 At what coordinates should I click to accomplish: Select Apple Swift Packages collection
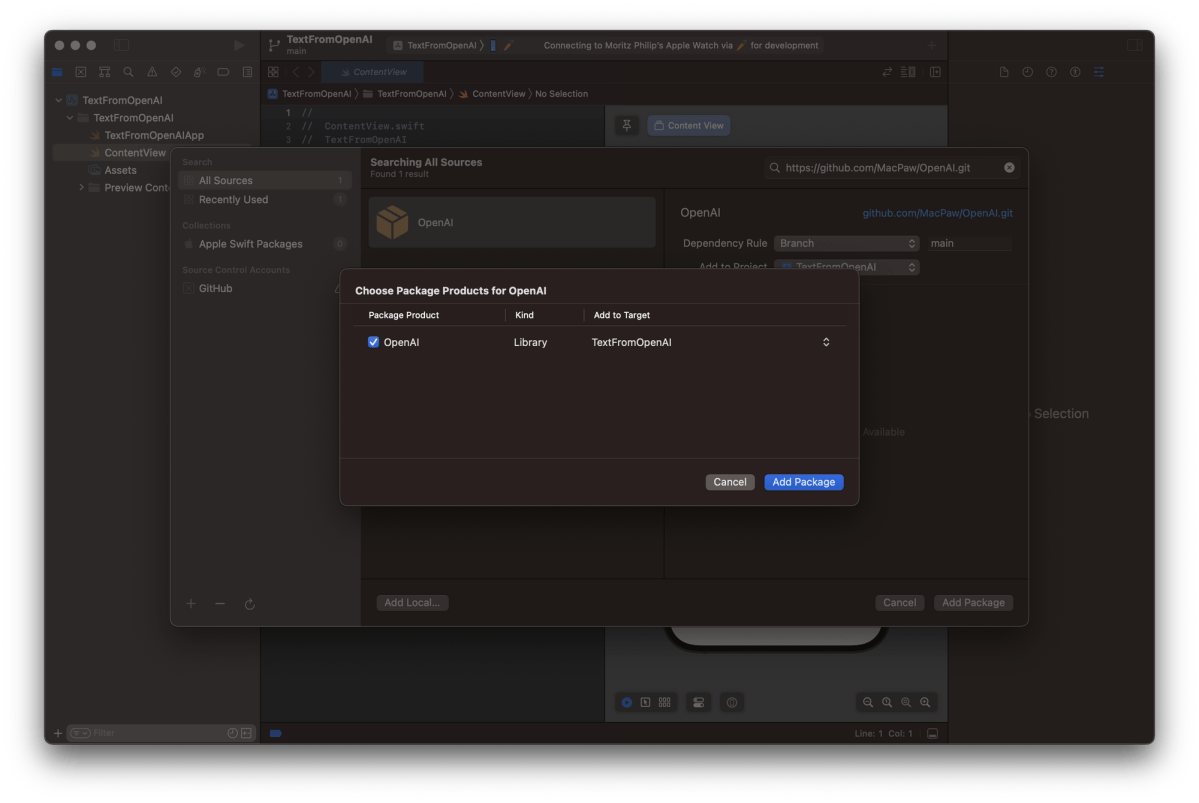coord(265,244)
